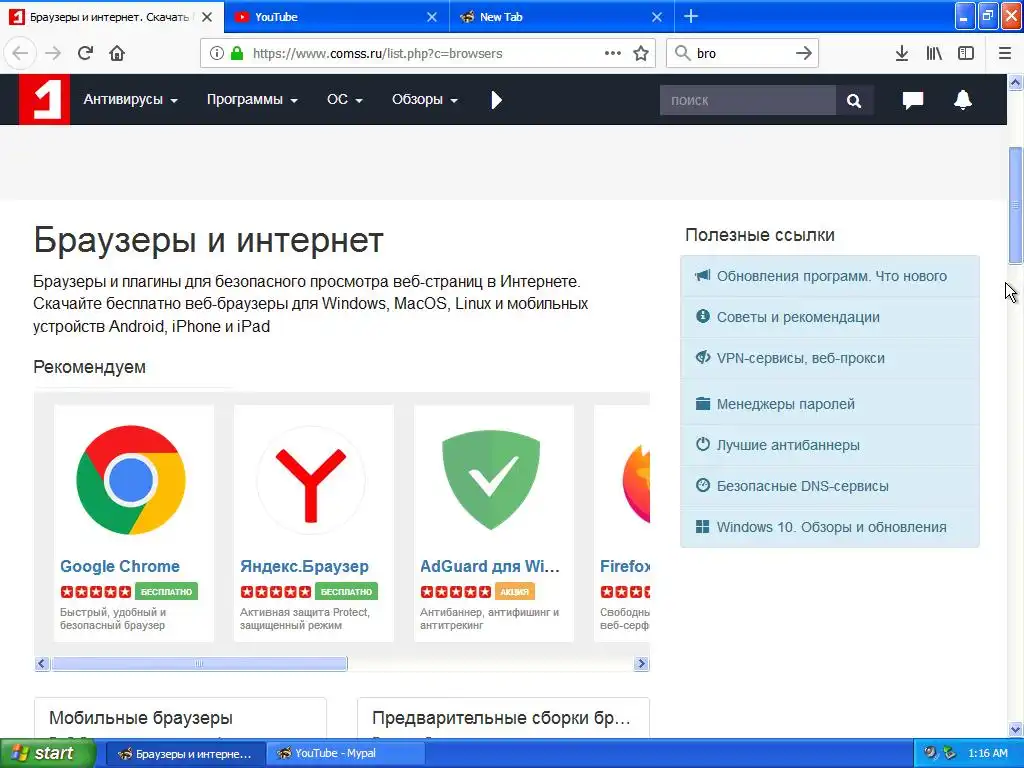
Task: Open the Library bookmarks icon
Action: coord(934,54)
